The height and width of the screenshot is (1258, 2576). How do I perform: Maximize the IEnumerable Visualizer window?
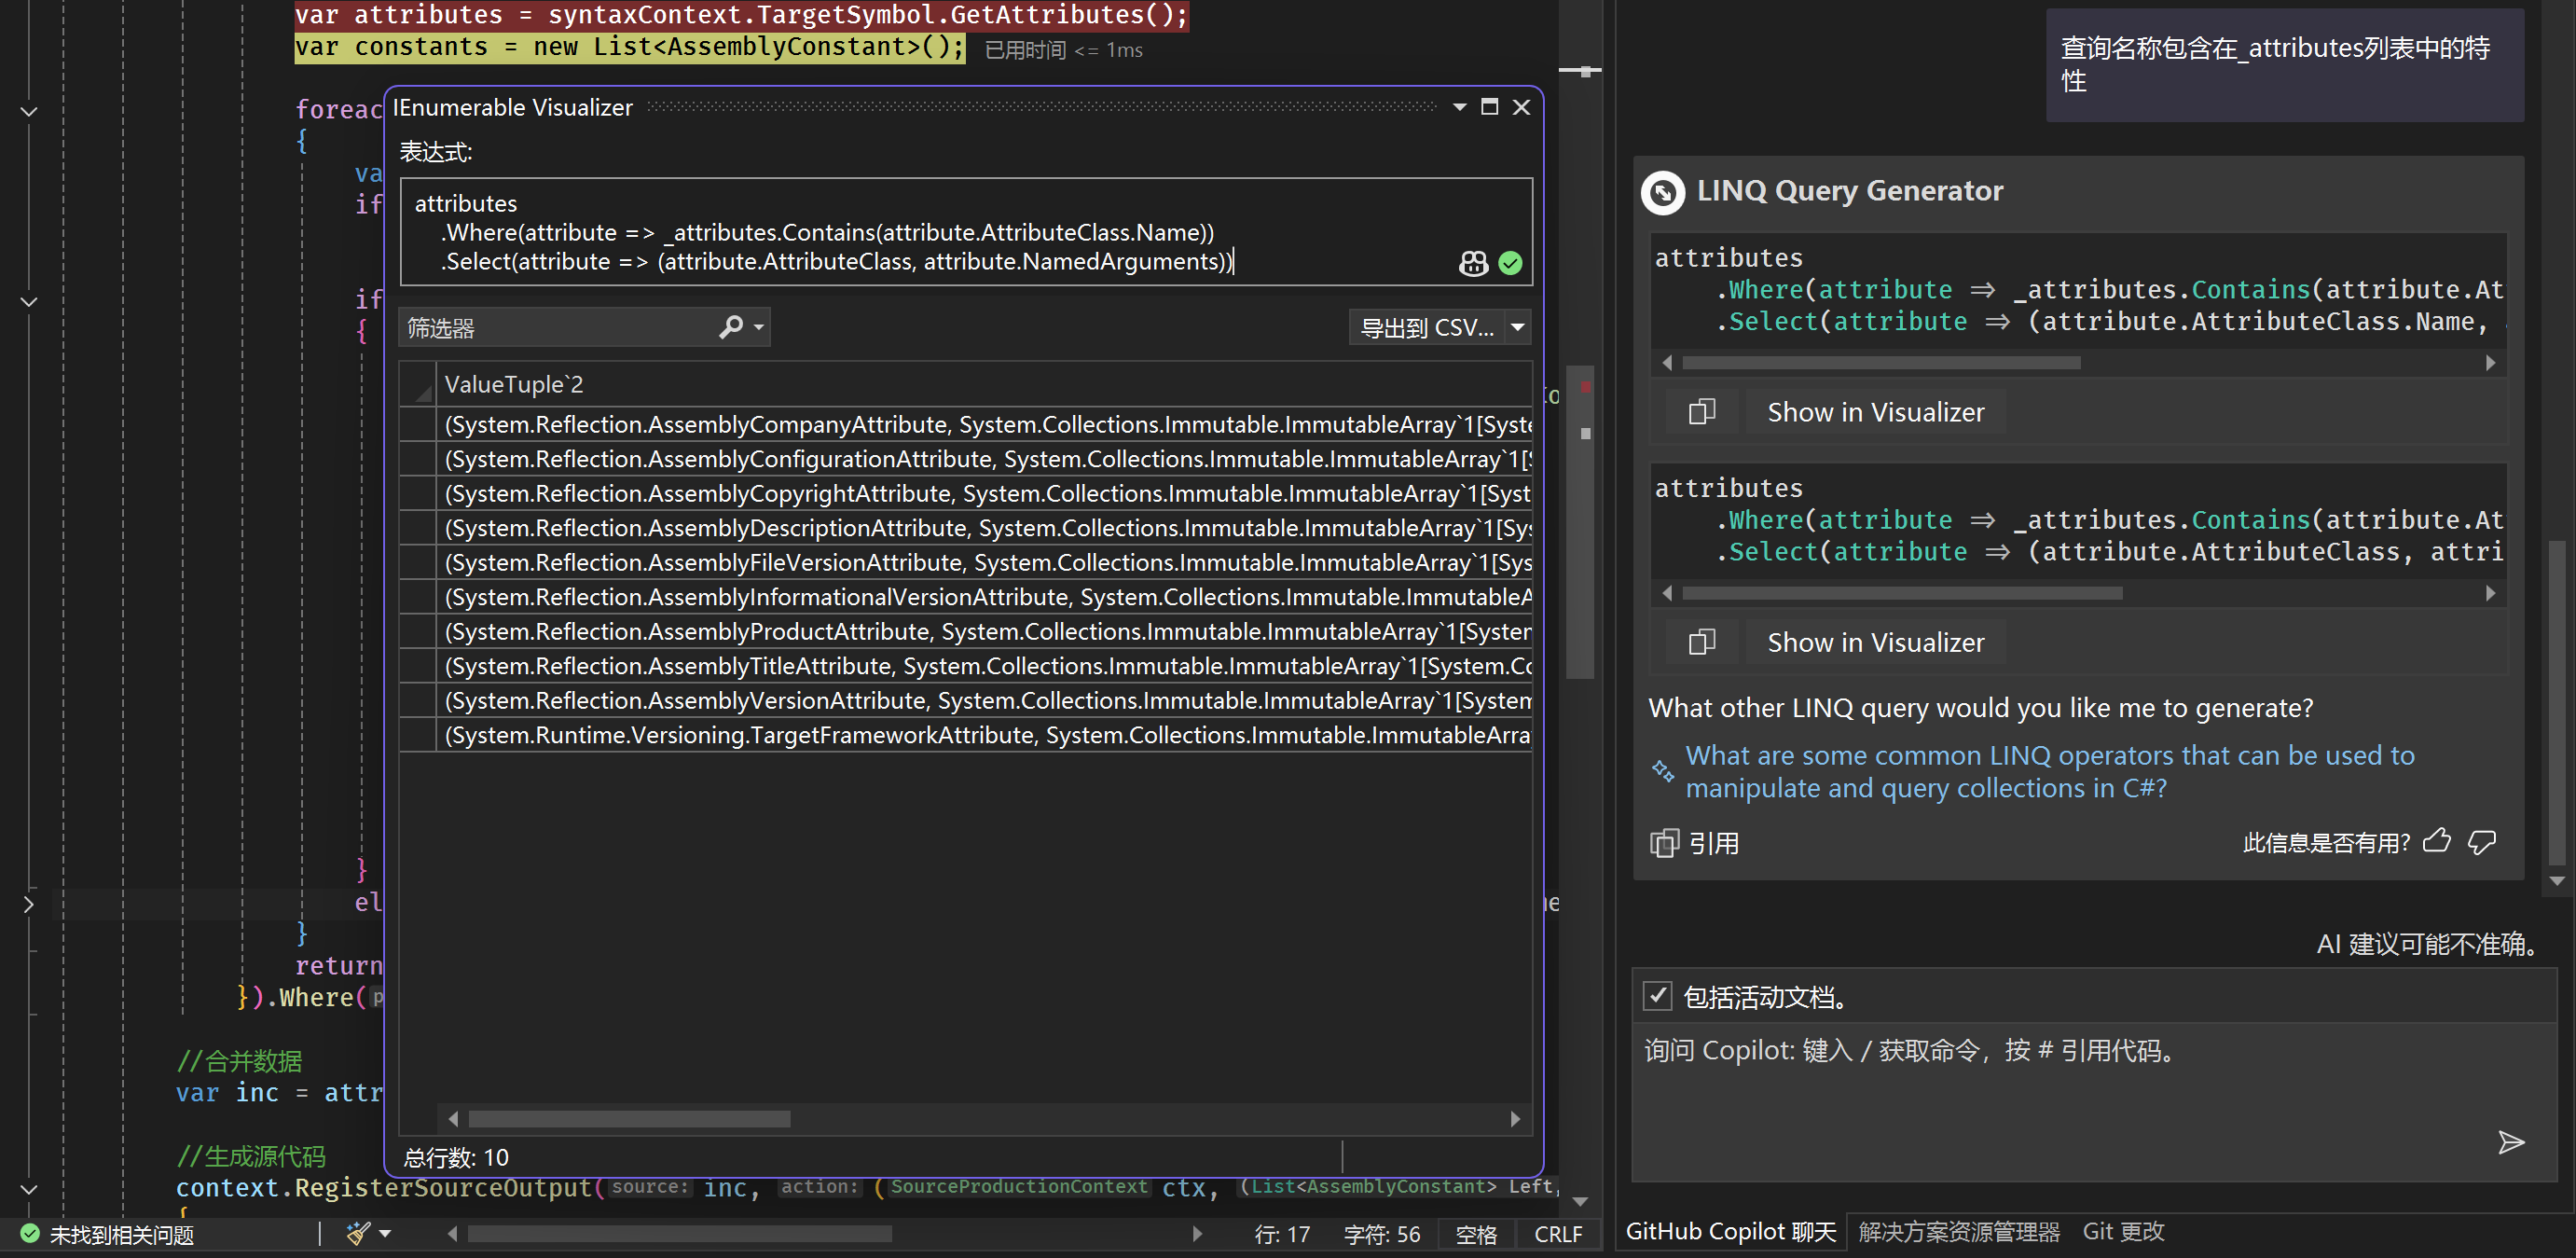pos(1489,107)
